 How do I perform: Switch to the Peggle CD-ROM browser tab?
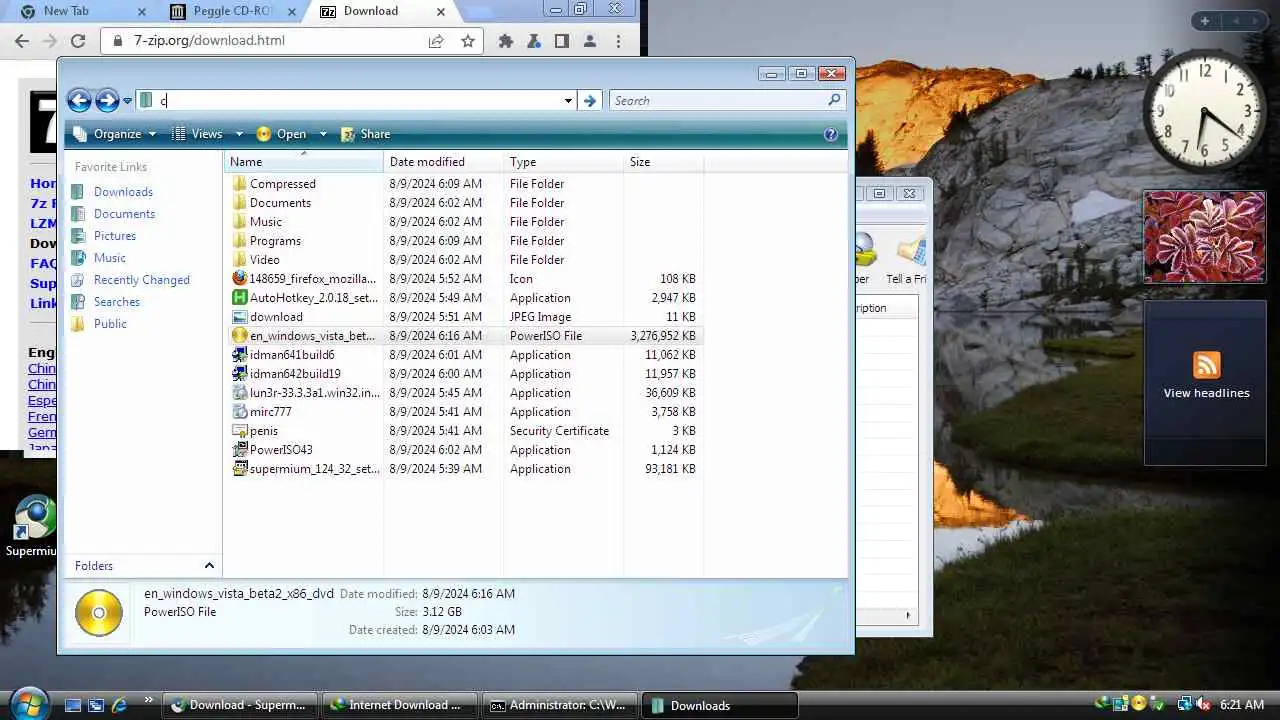point(234,11)
